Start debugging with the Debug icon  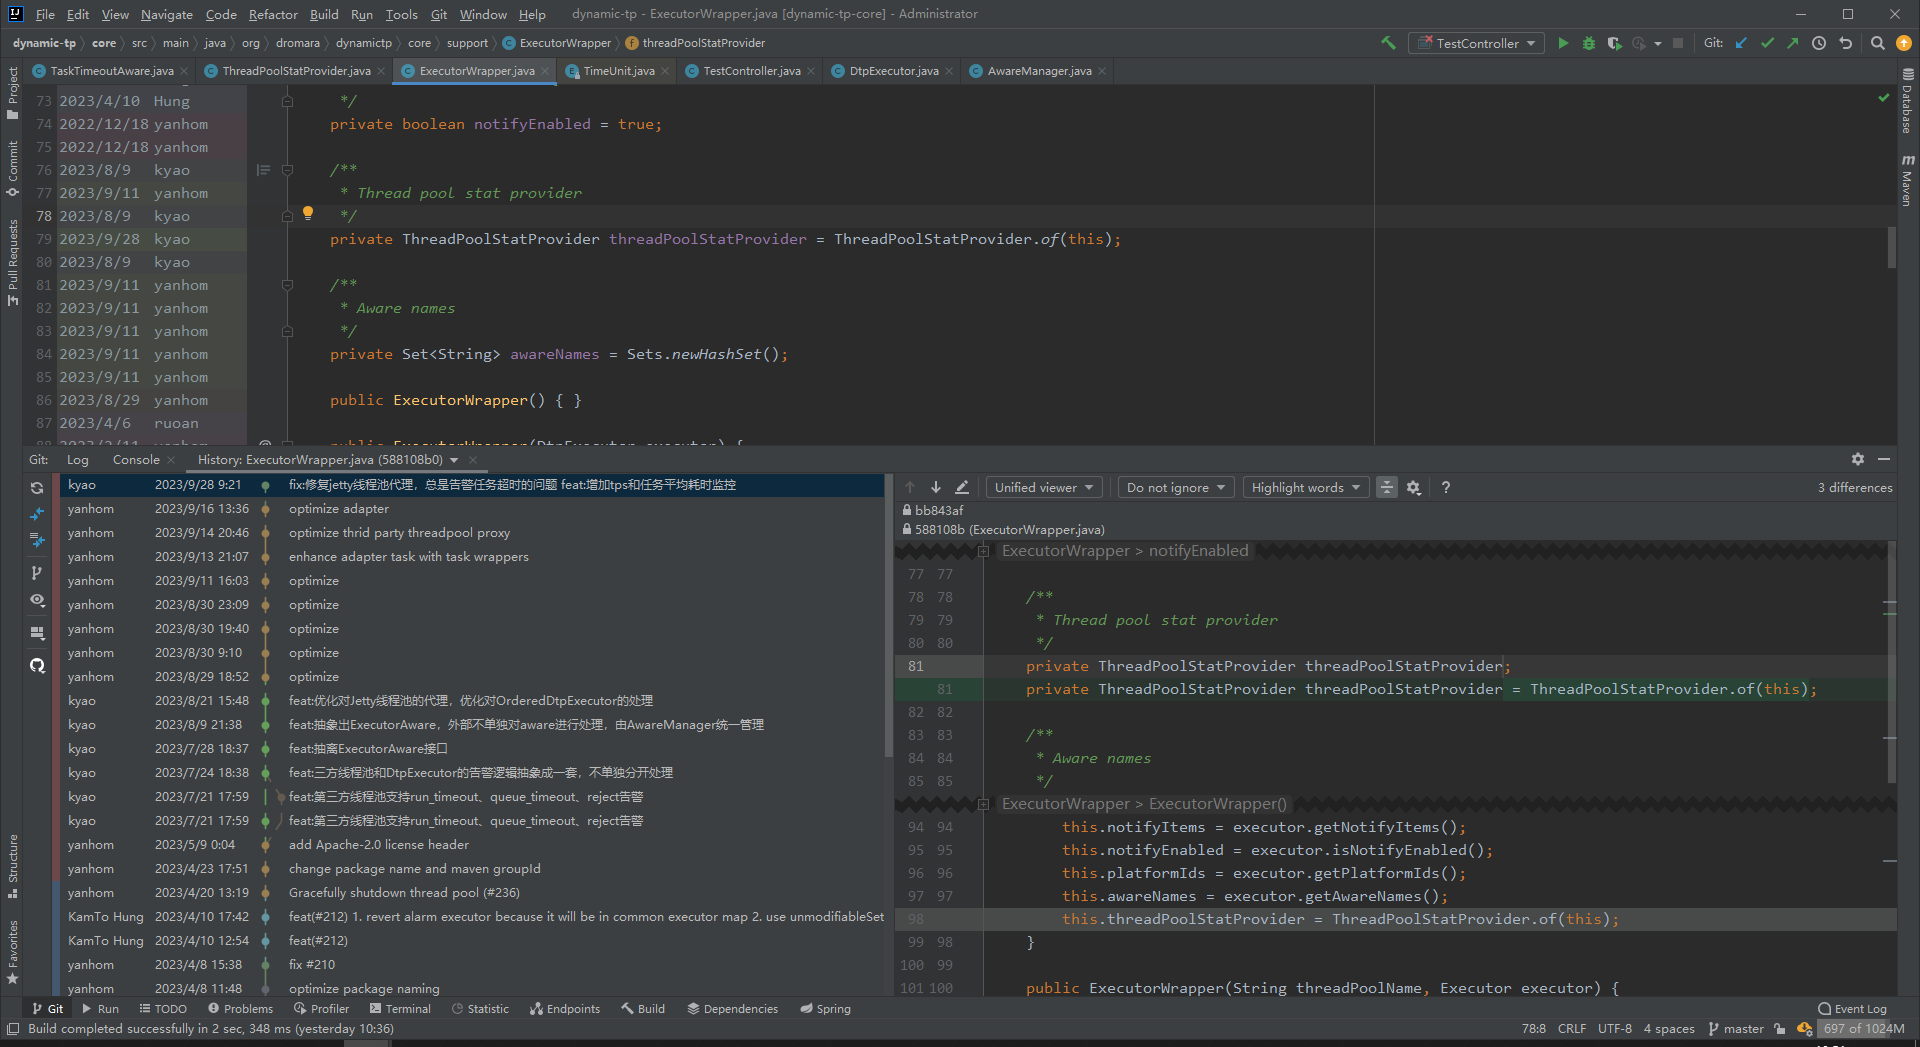click(x=1588, y=43)
